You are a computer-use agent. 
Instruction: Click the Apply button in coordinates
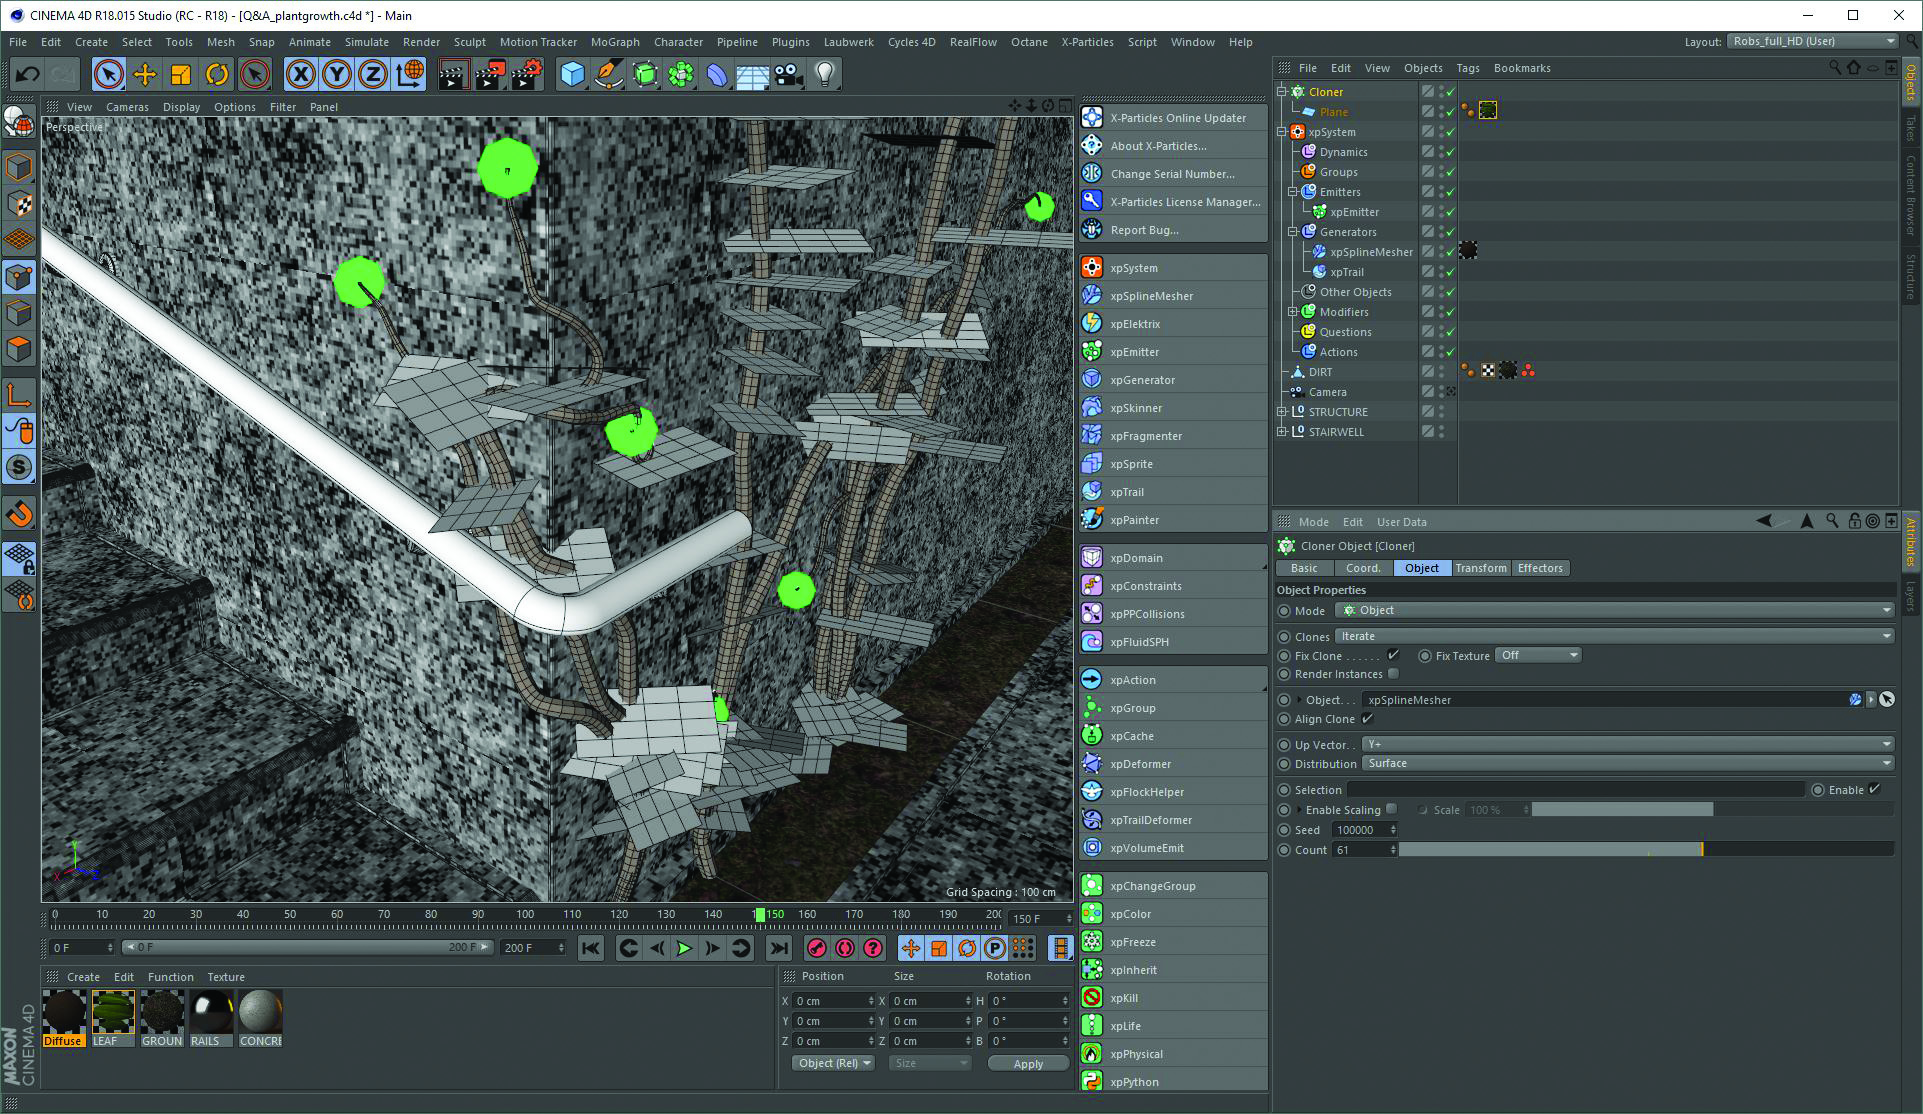click(1028, 1063)
